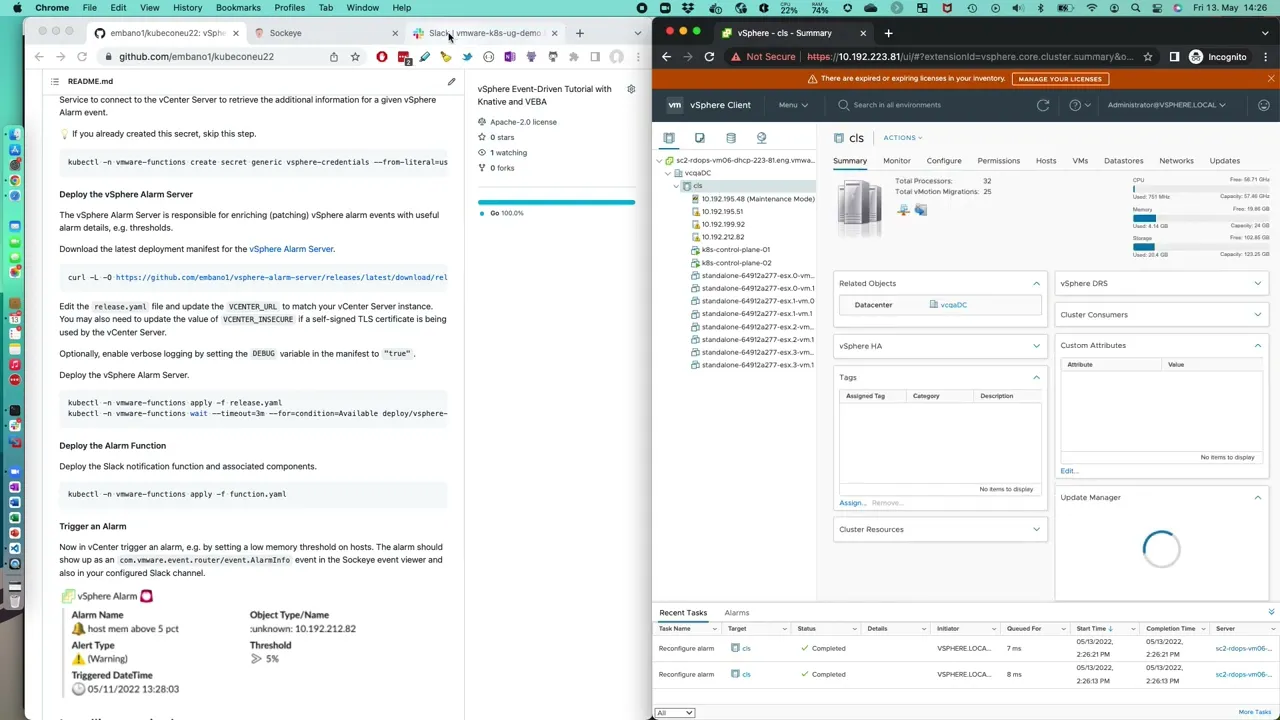Switch to the Monitor tab

897,160
